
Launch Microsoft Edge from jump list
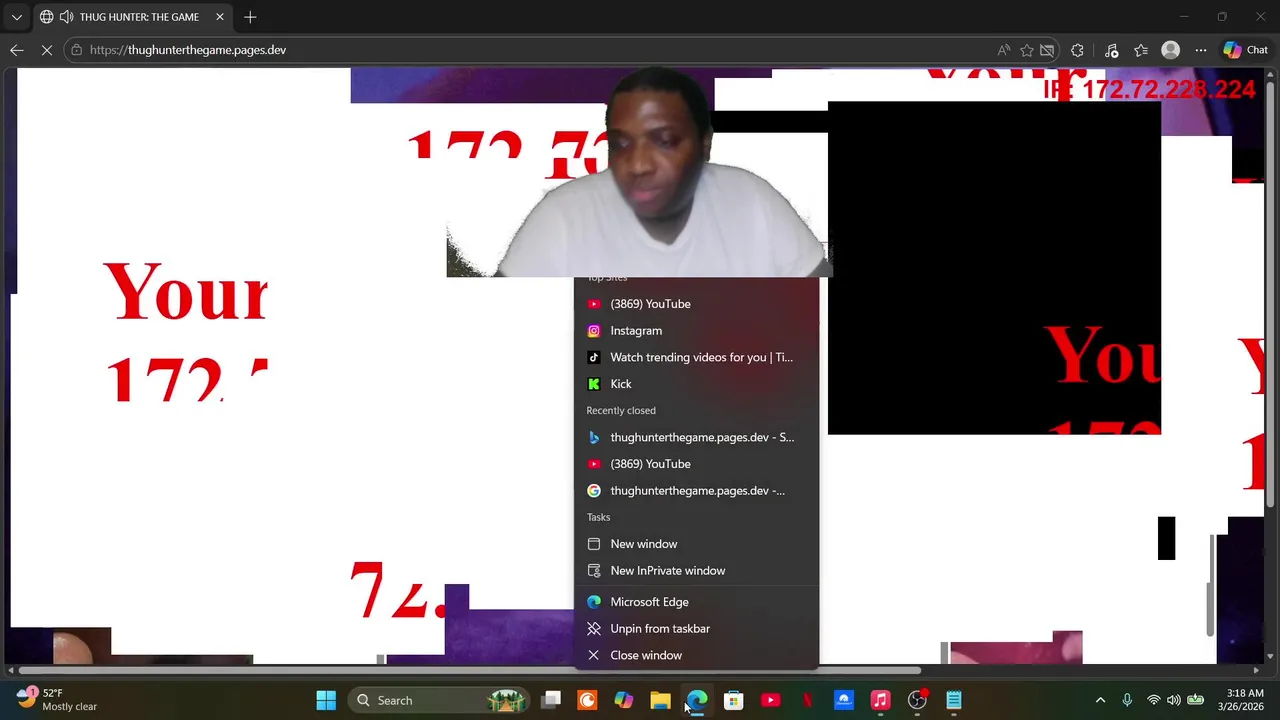click(x=696, y=602)
